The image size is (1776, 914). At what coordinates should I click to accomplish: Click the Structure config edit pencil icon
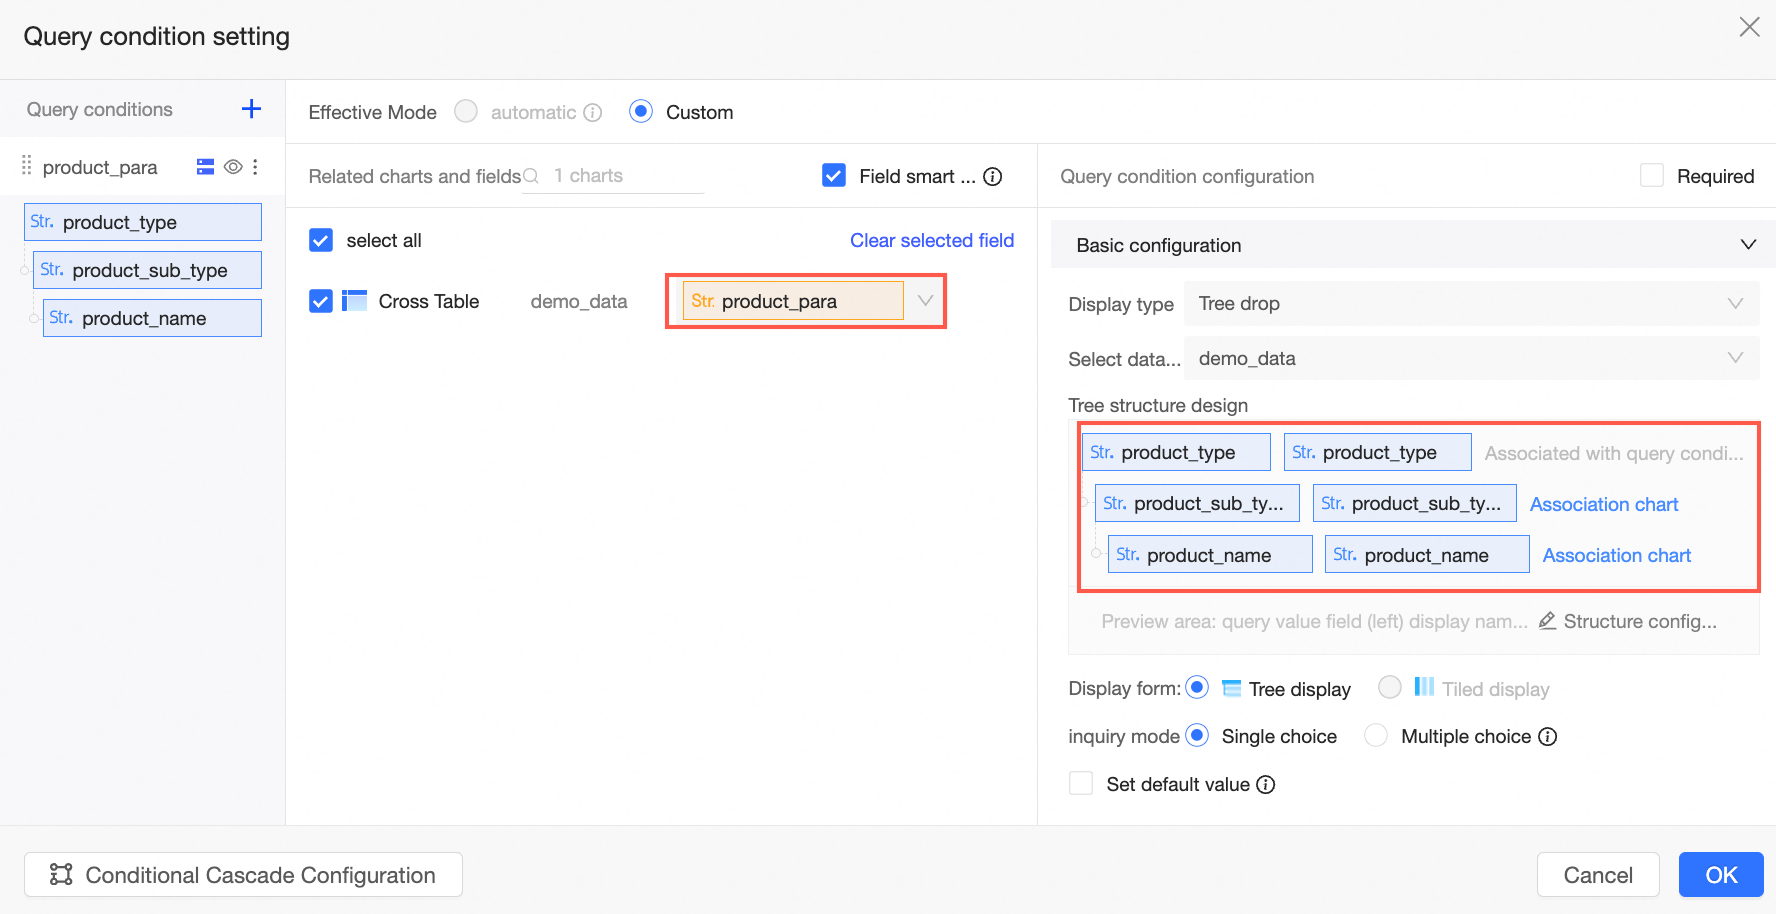tap(1547, 621)
